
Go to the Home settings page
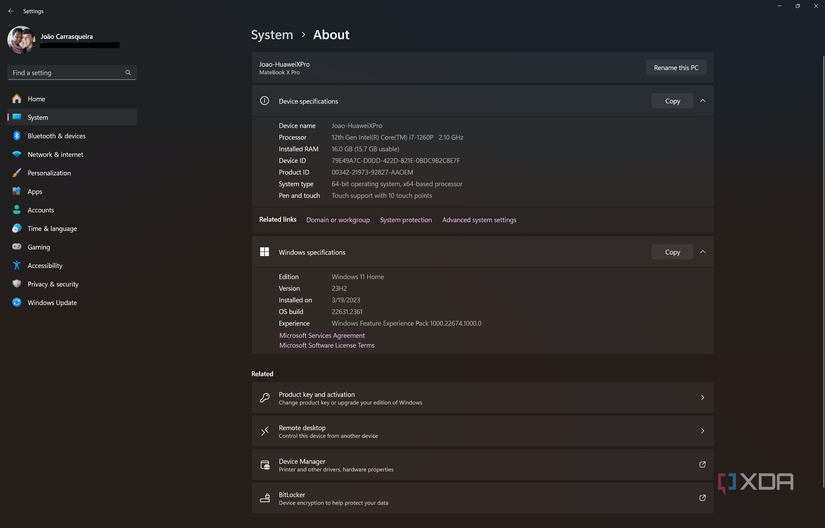pyautogui.click(x=72, y=99)
